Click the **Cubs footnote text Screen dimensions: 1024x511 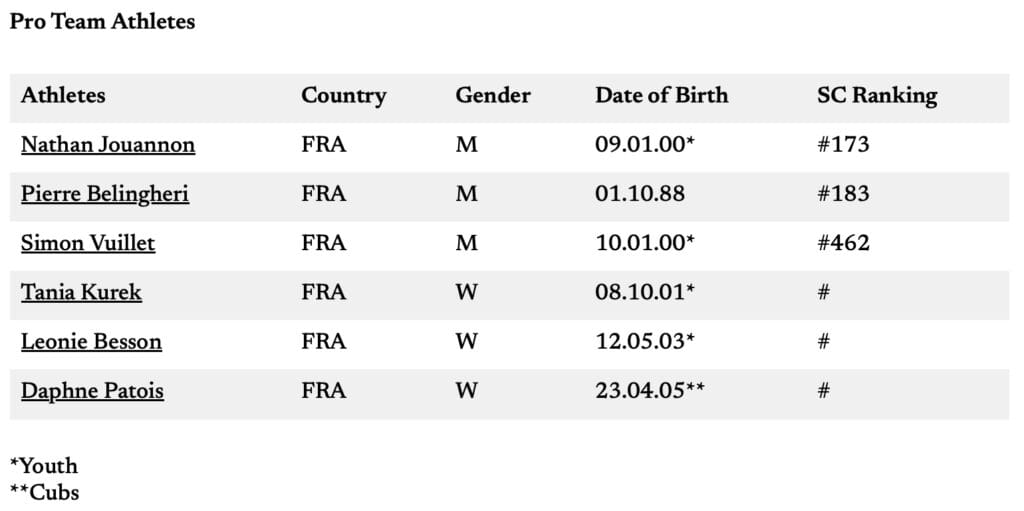pos(44,491)
